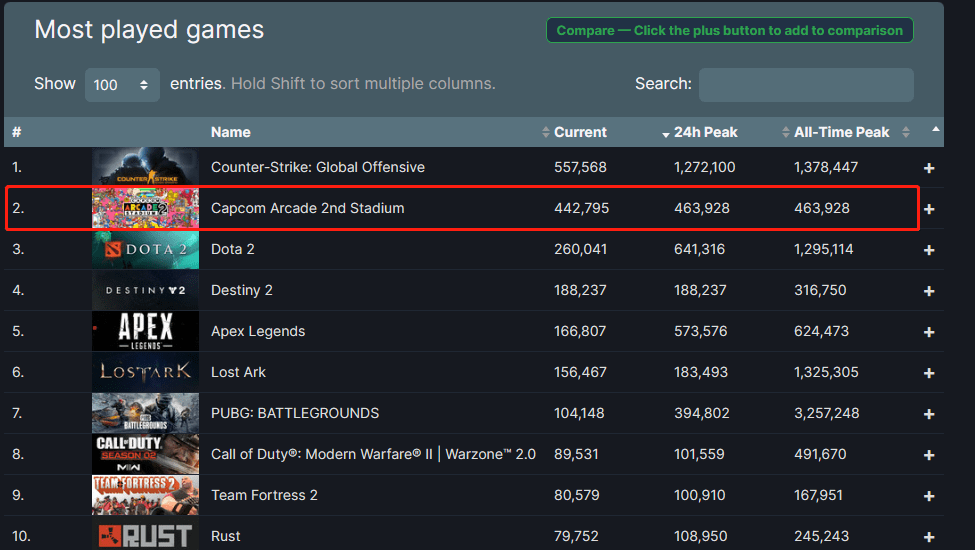975x550 pixels.
Task: Open the Show entries count dropdown
Action: (122, 85)
